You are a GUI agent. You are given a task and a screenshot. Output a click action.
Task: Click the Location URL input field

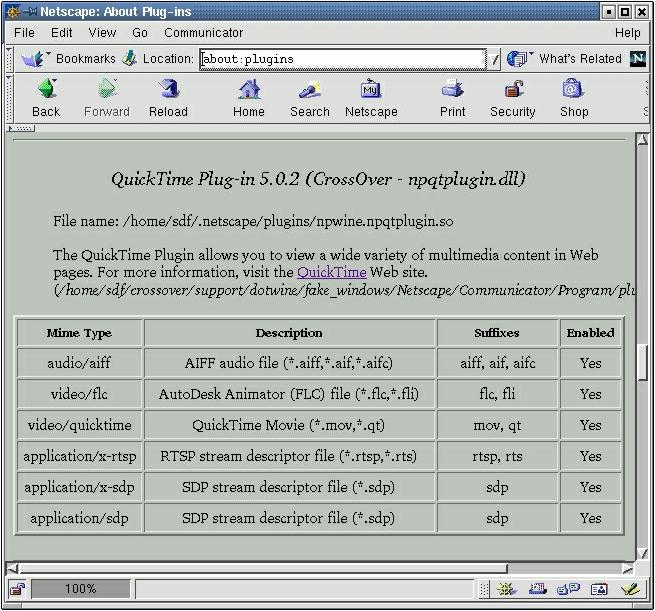[x=343, y=59]
